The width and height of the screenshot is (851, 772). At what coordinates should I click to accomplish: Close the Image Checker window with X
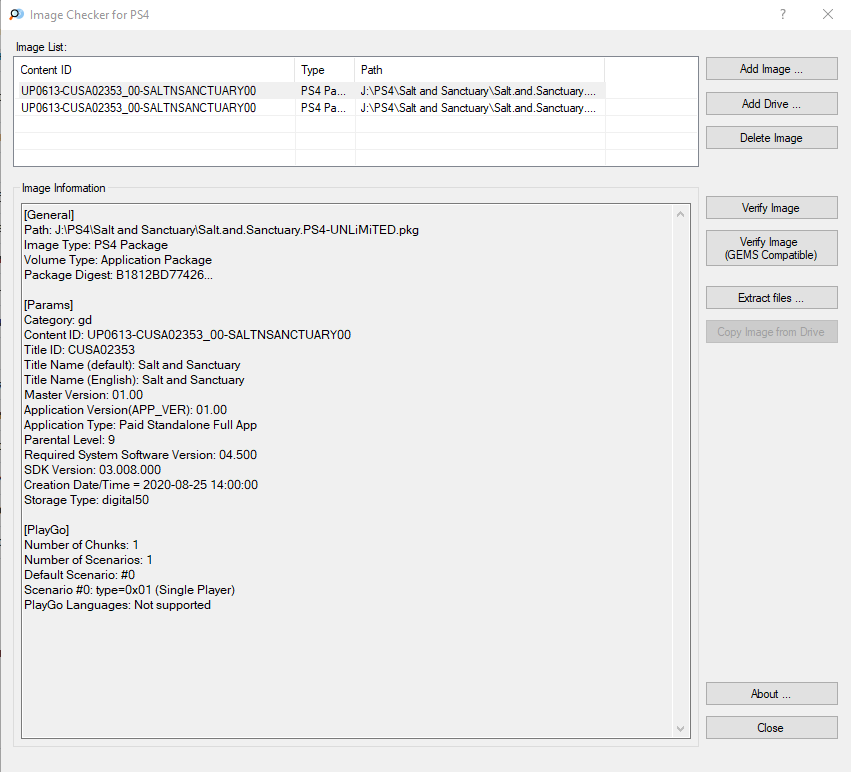point(828,15)
